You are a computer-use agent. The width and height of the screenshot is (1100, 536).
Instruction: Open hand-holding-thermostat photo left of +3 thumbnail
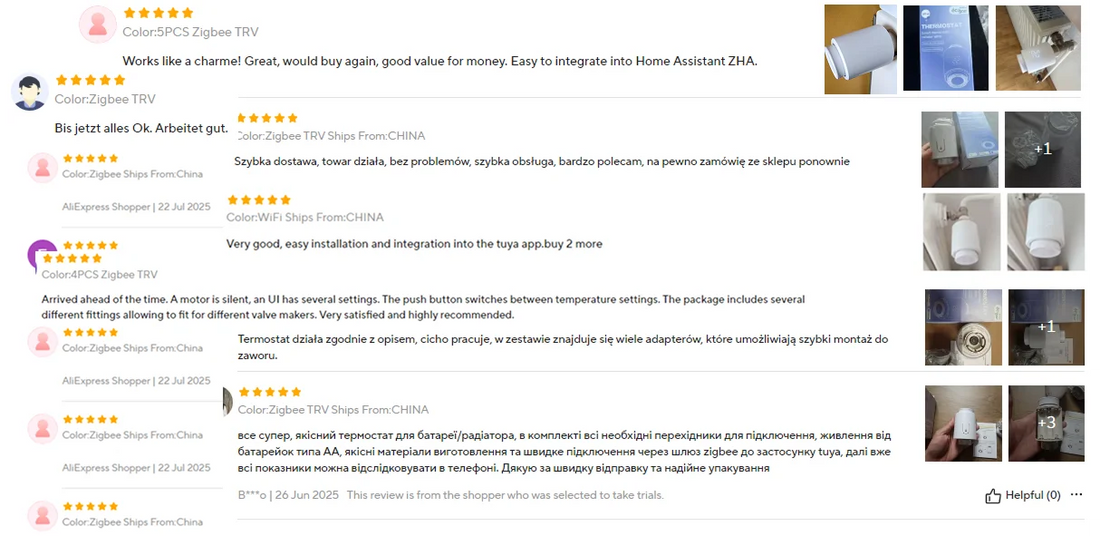963,422
